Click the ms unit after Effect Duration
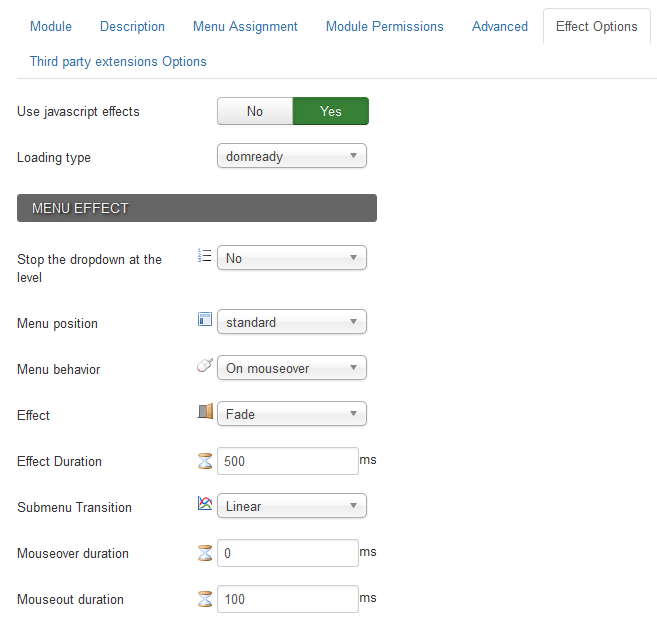The width and height of the screenshot is (657, 623). (x=368, y=460)
